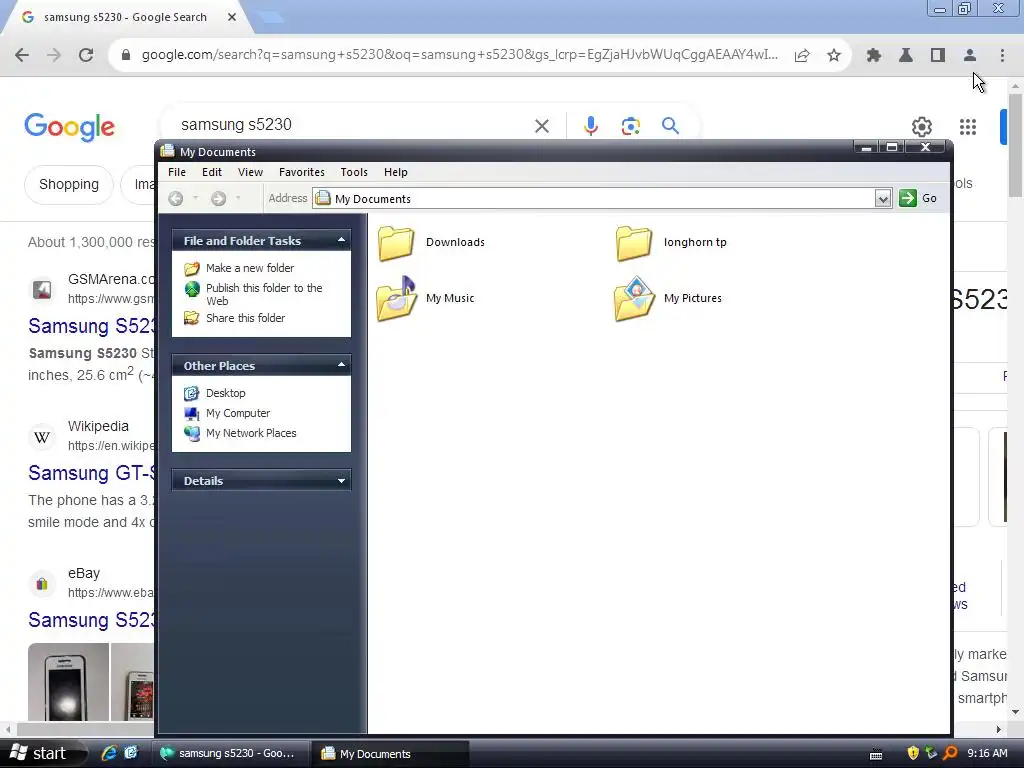Image resolution: width=1024 pixels, height=768 pixels.
Task: Go to My Computer in Other Places
Action: point(227,413)
